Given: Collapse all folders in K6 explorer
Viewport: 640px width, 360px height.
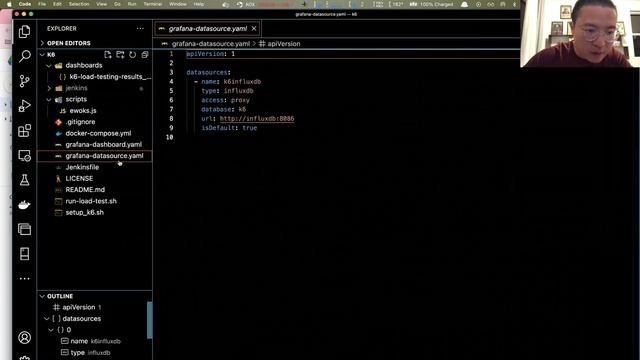Looking at the screenshot, I should (x=145, y=55).
